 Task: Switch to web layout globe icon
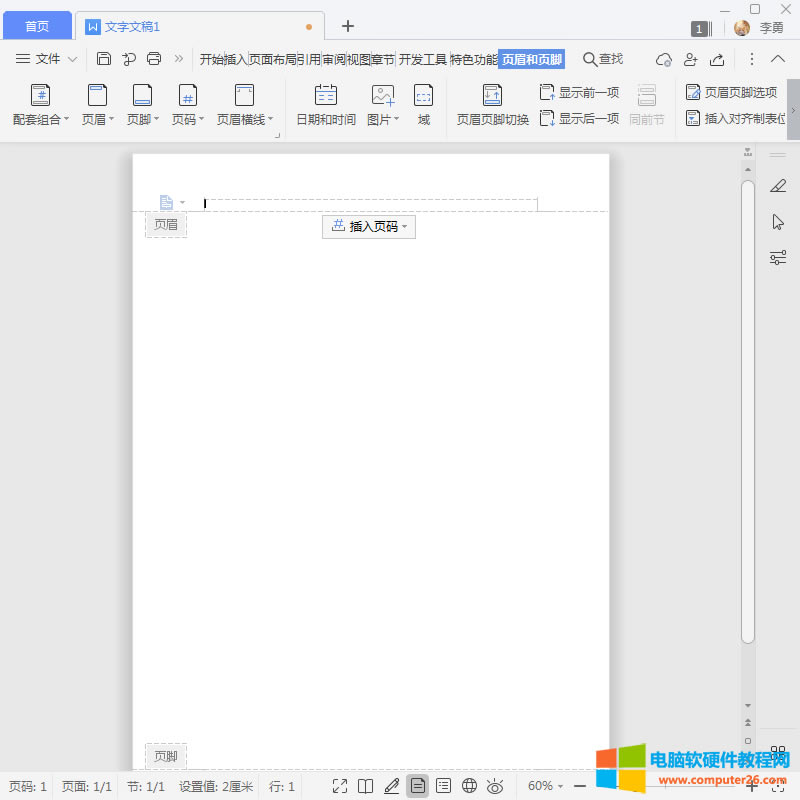tap(469, 786)
